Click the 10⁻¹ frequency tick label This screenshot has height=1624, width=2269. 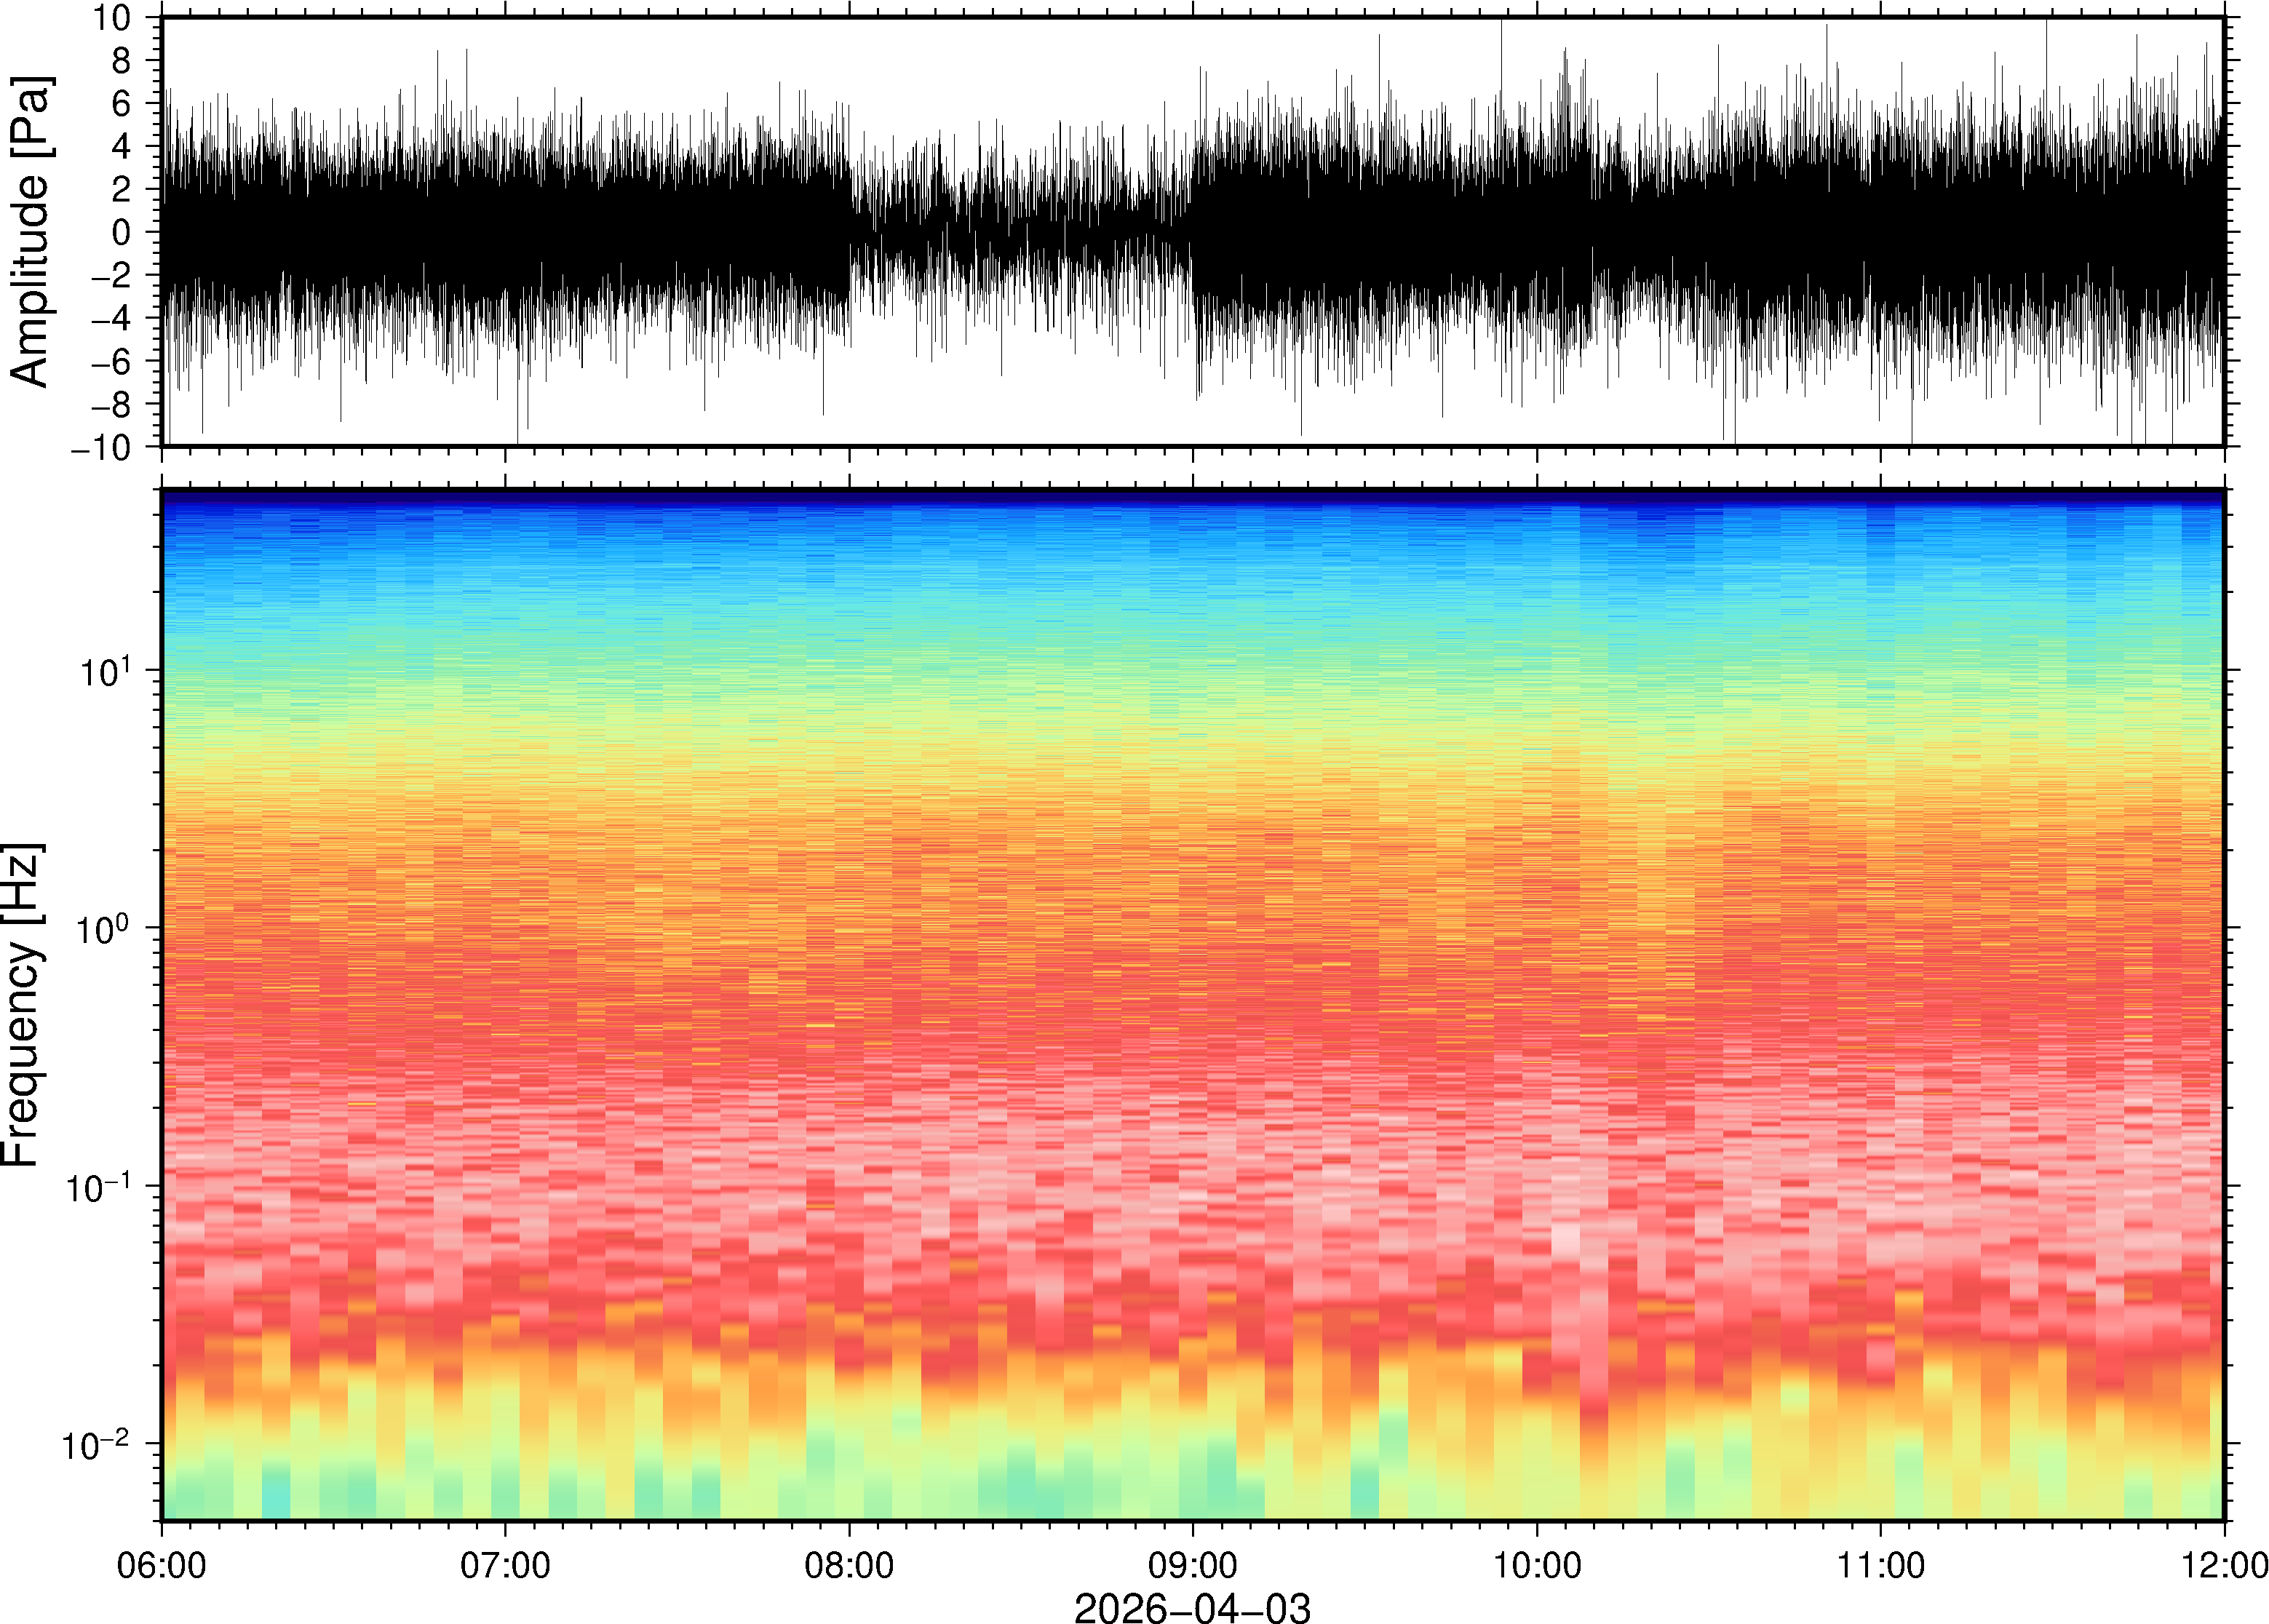pyautogui.click(x=97, y=1188)
